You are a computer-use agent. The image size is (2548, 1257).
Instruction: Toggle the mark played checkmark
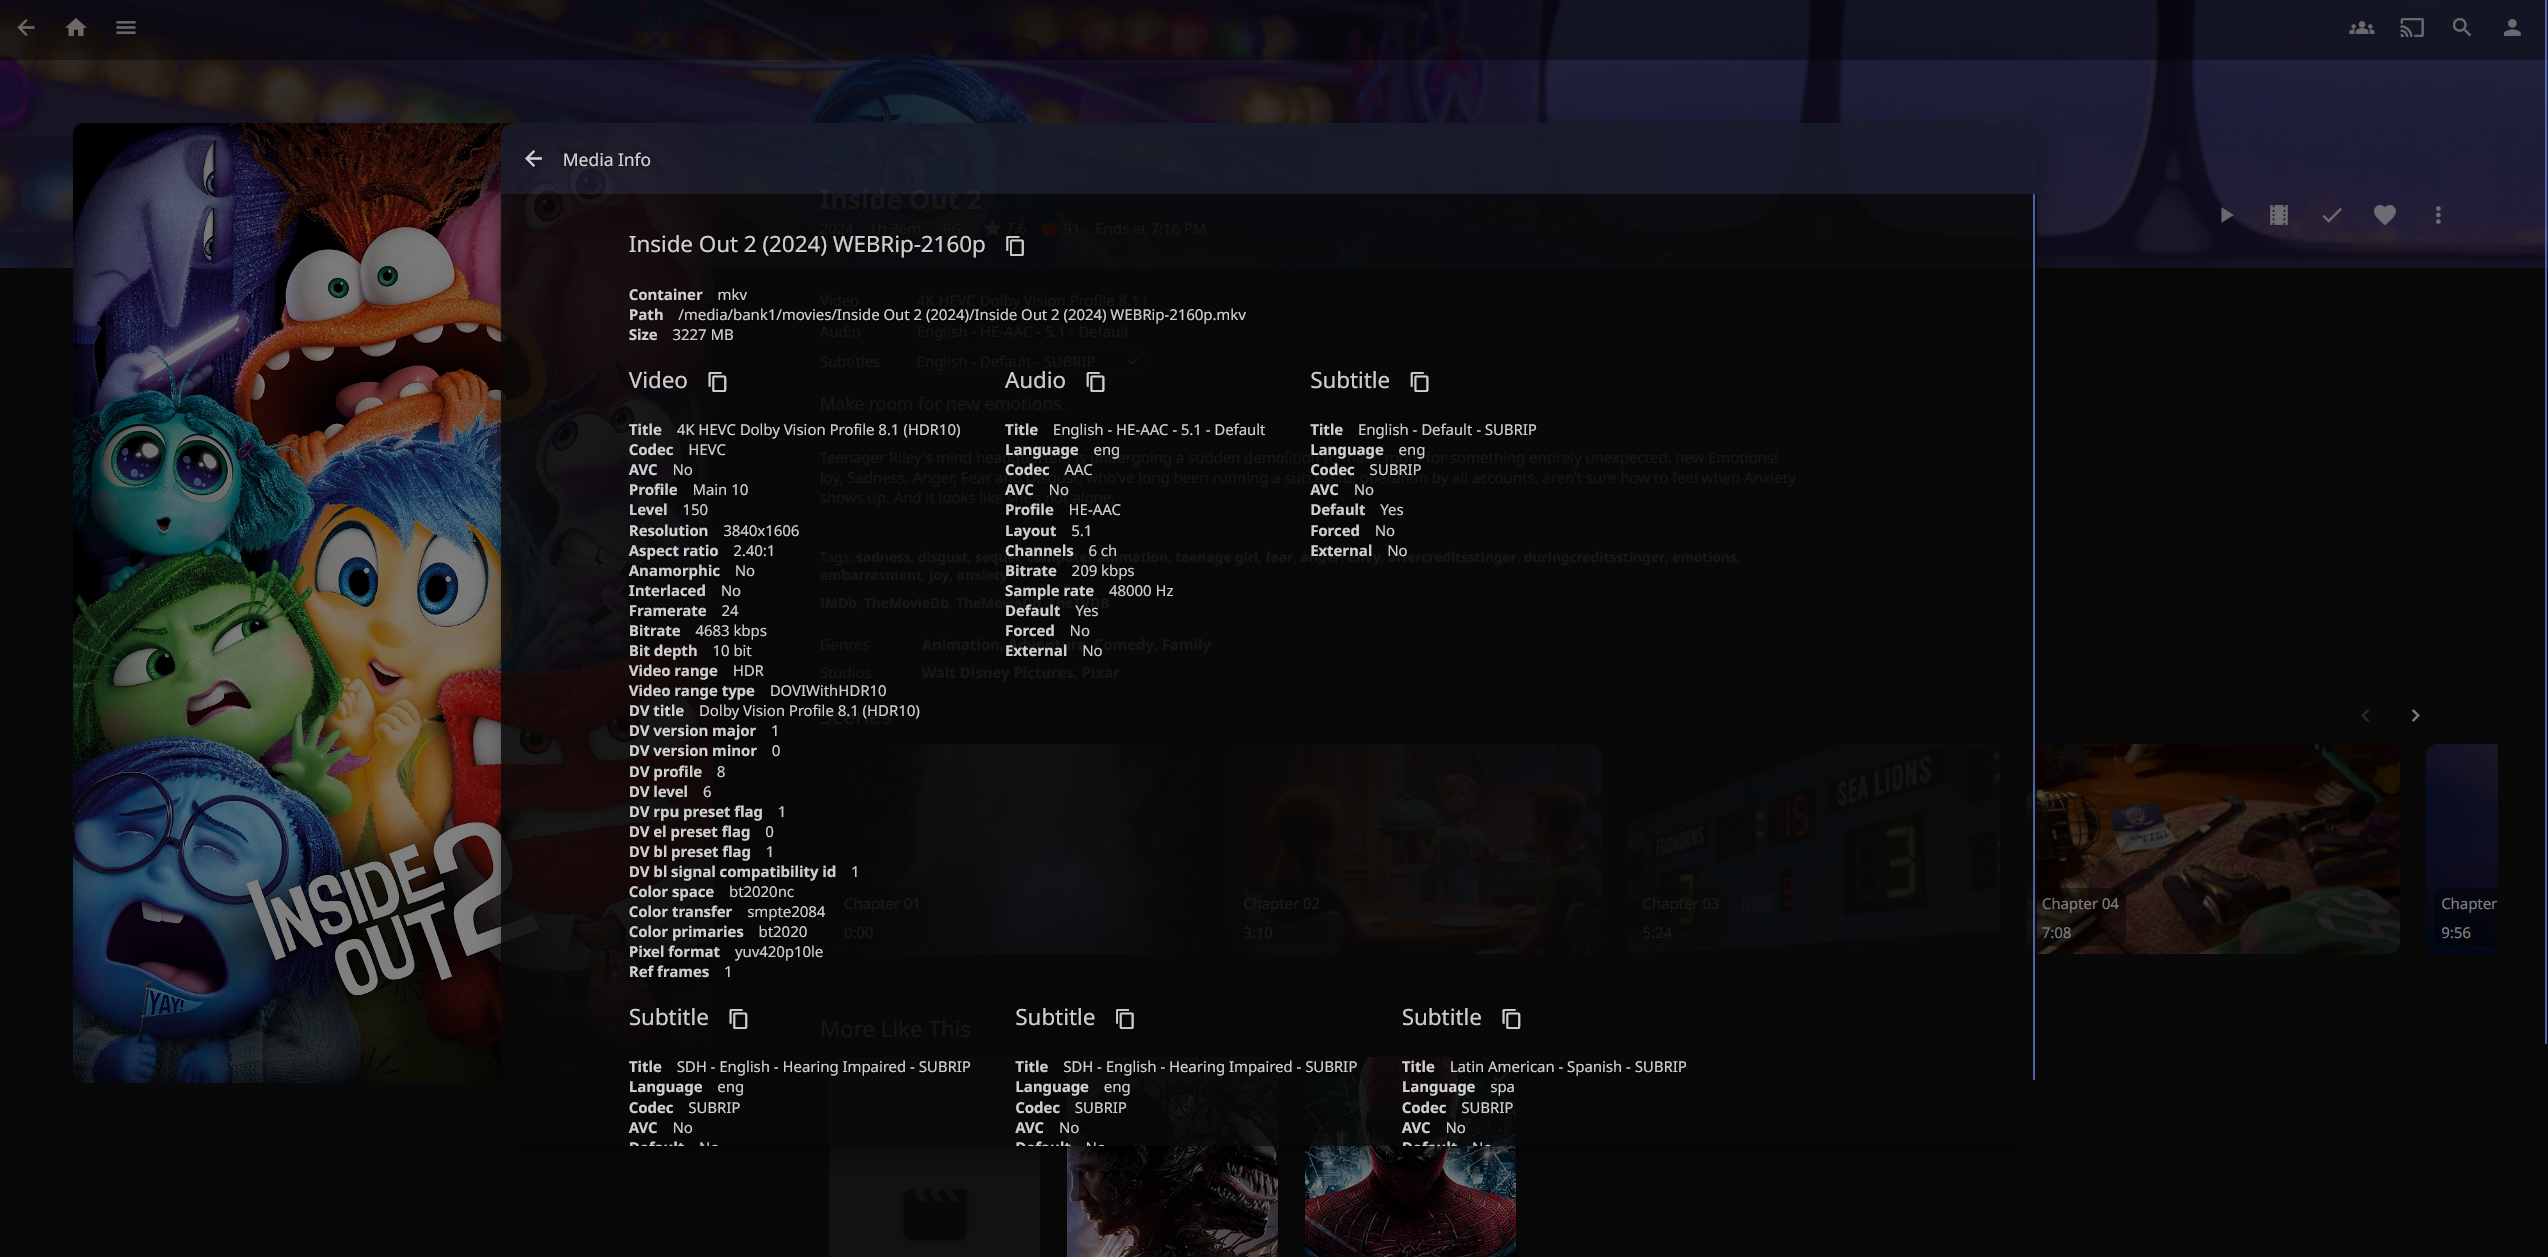pos(2331,215)
